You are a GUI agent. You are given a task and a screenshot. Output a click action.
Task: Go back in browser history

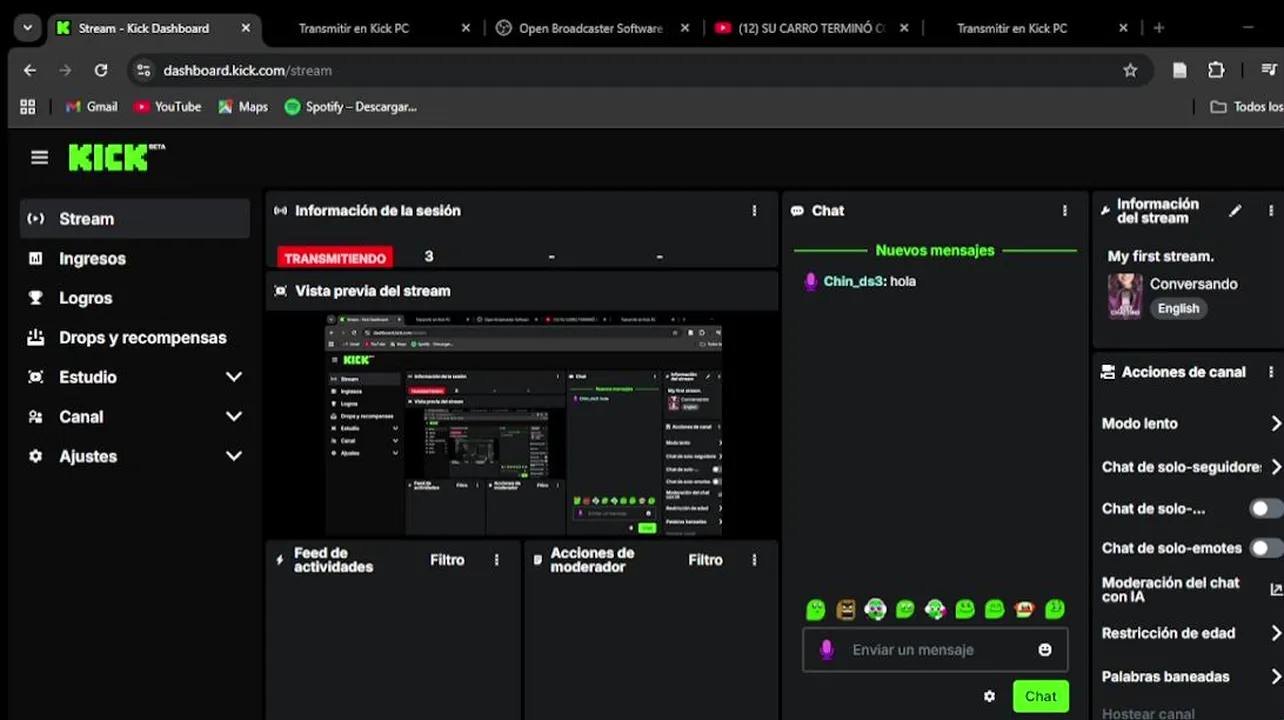(30, 70)
